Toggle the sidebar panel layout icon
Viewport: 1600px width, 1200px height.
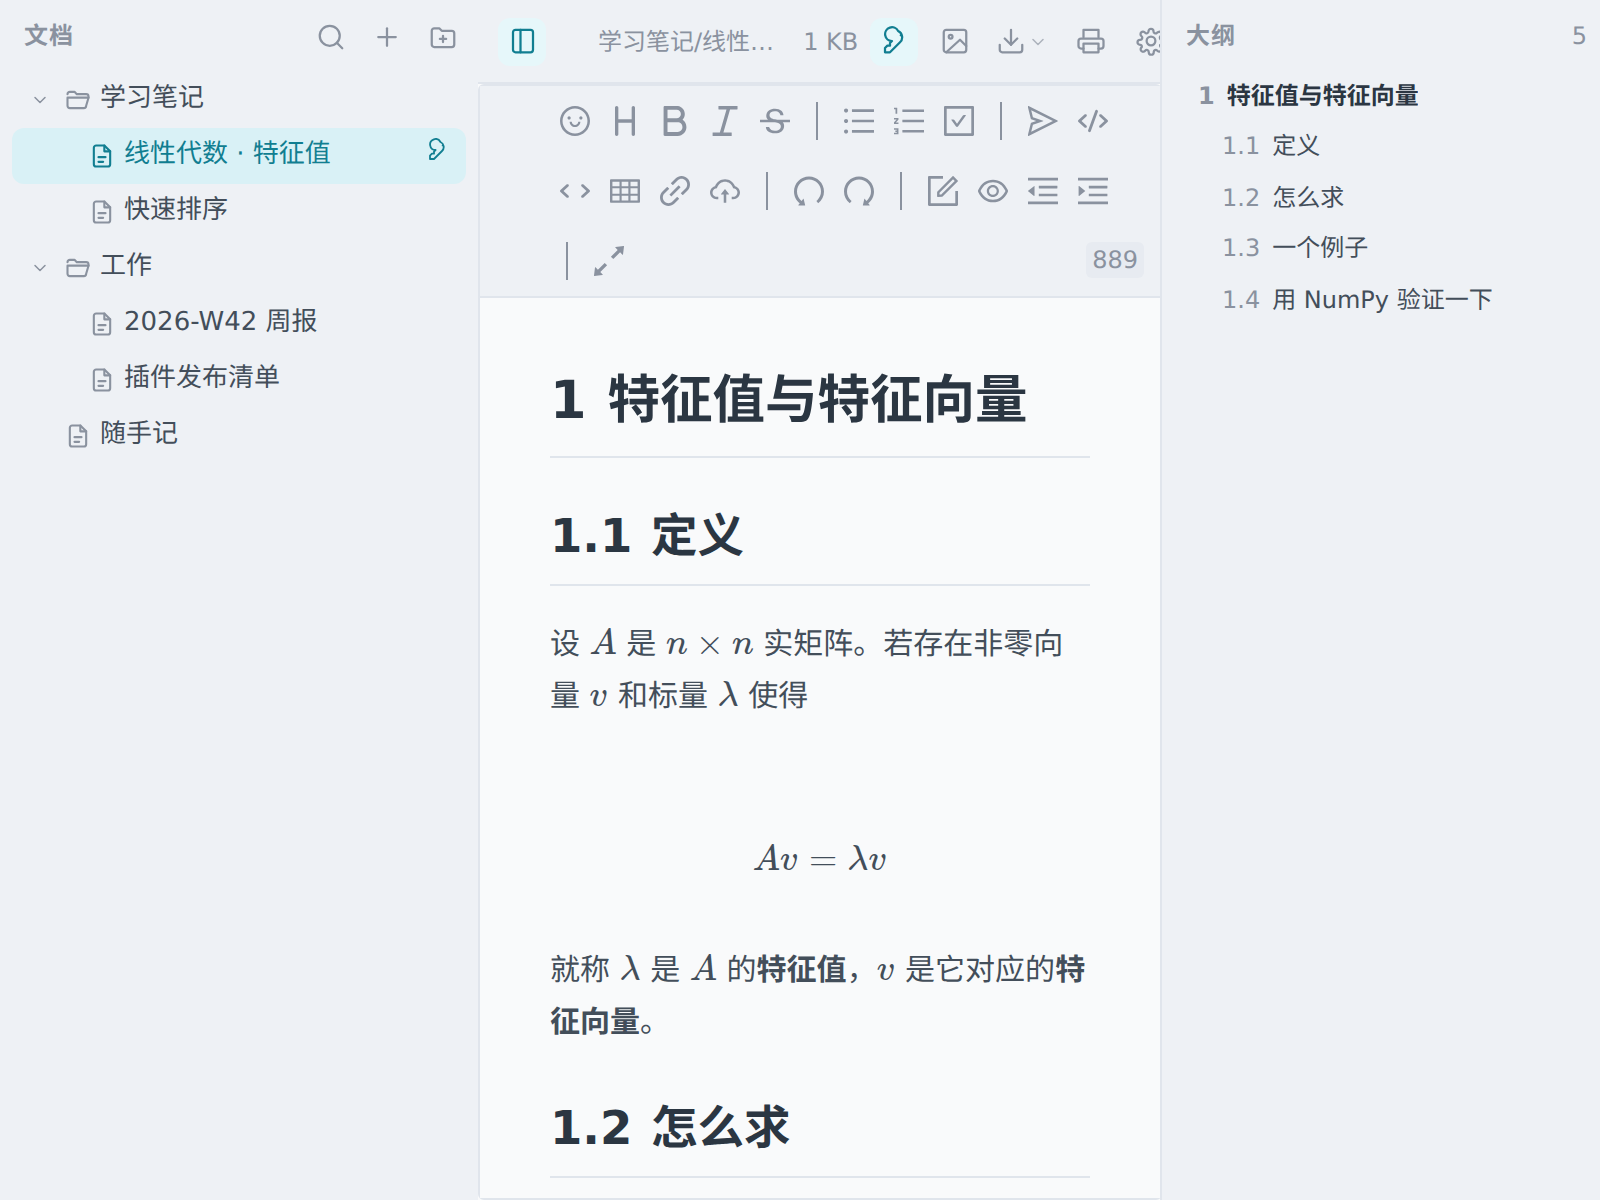[523, 41]
